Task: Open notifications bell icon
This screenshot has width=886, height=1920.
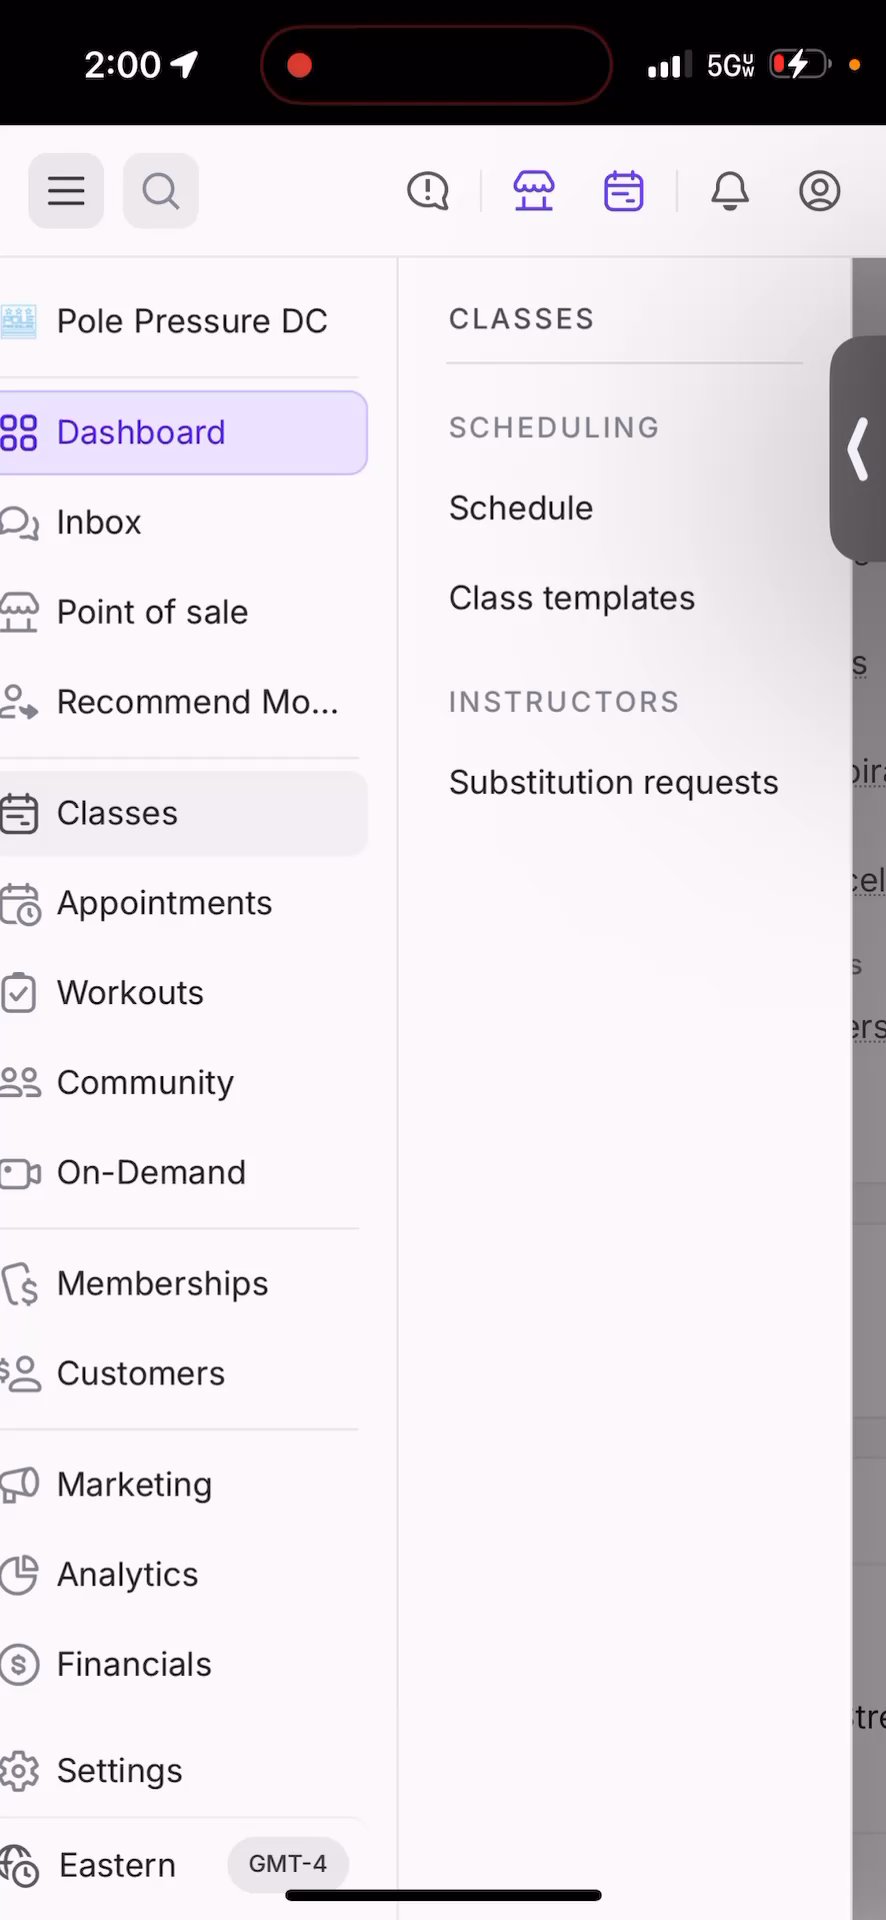Action: pos(730,190)
